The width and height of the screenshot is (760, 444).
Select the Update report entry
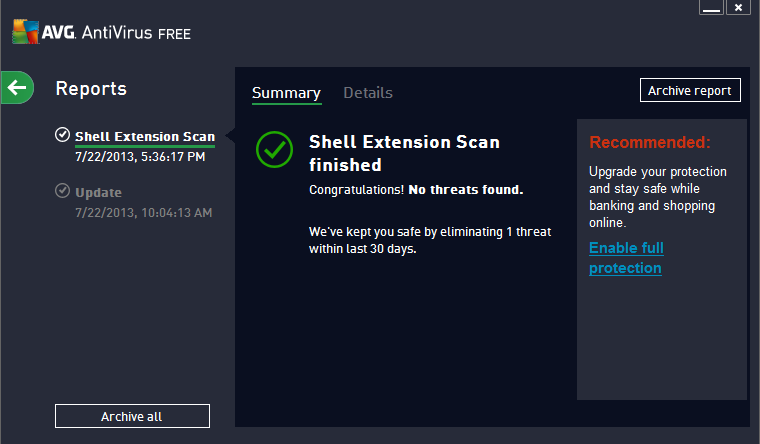(x=98, y=192)
